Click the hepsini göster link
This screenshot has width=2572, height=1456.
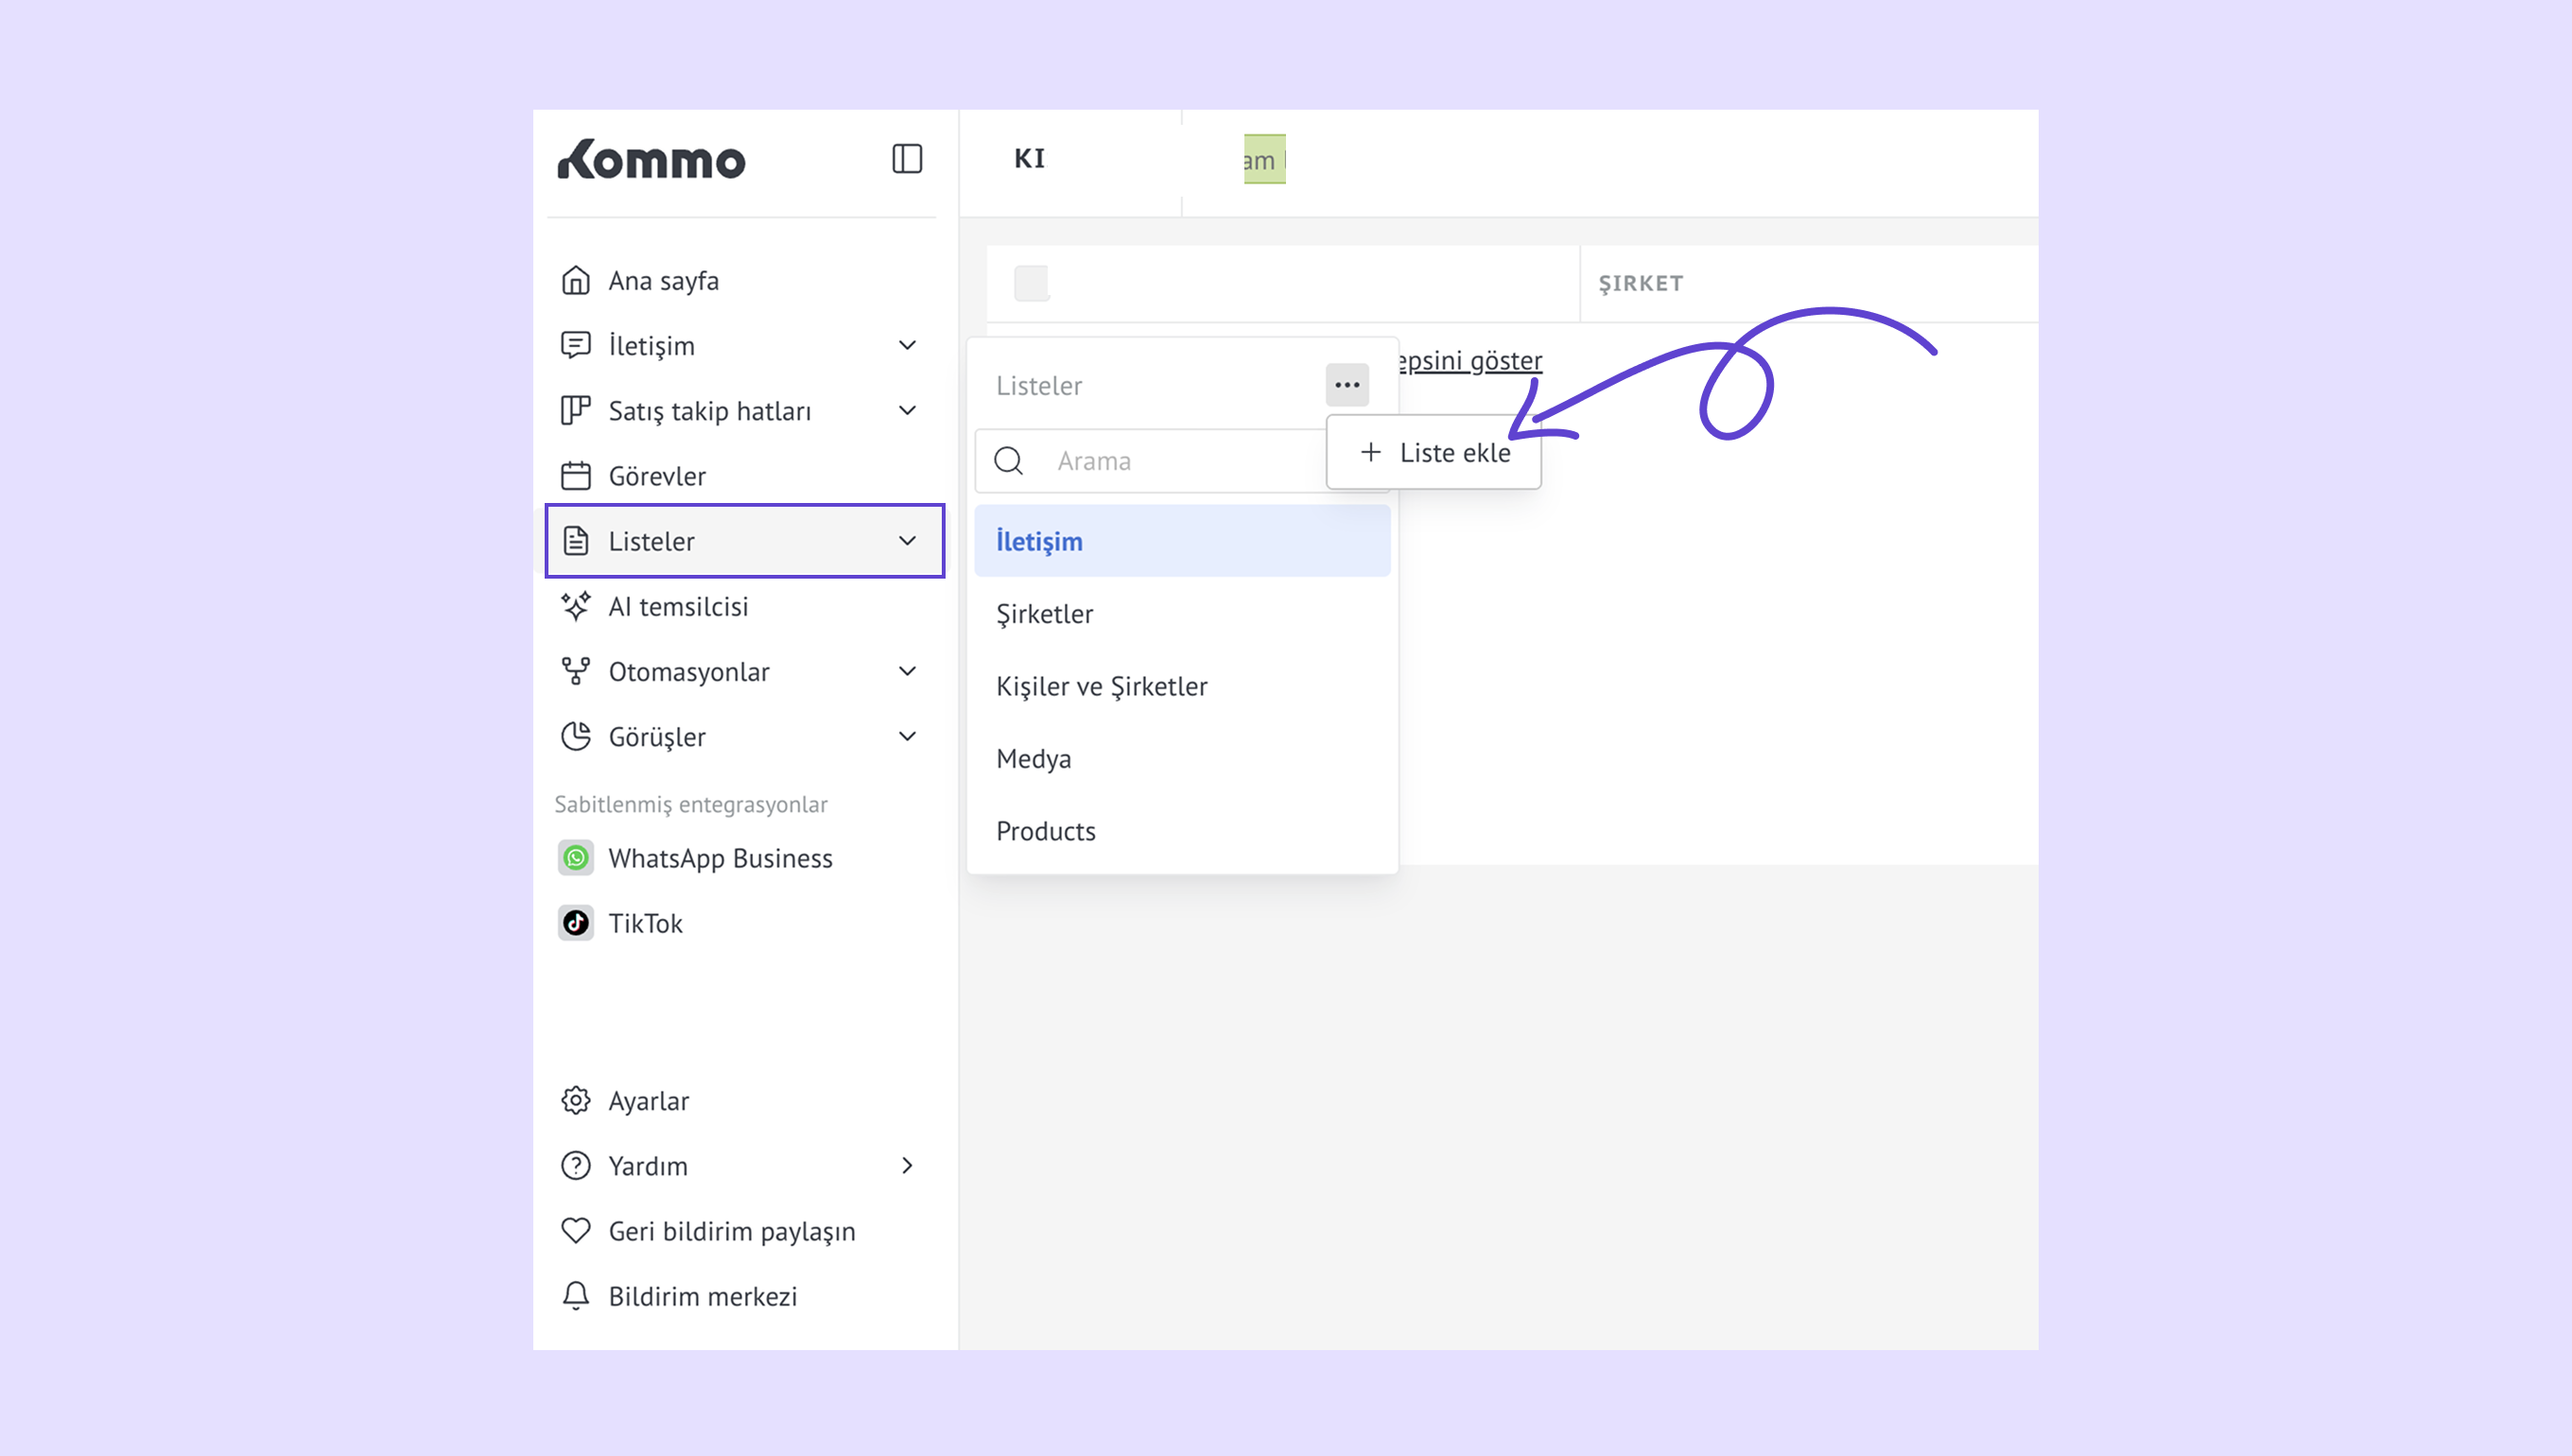point(1470,360)
